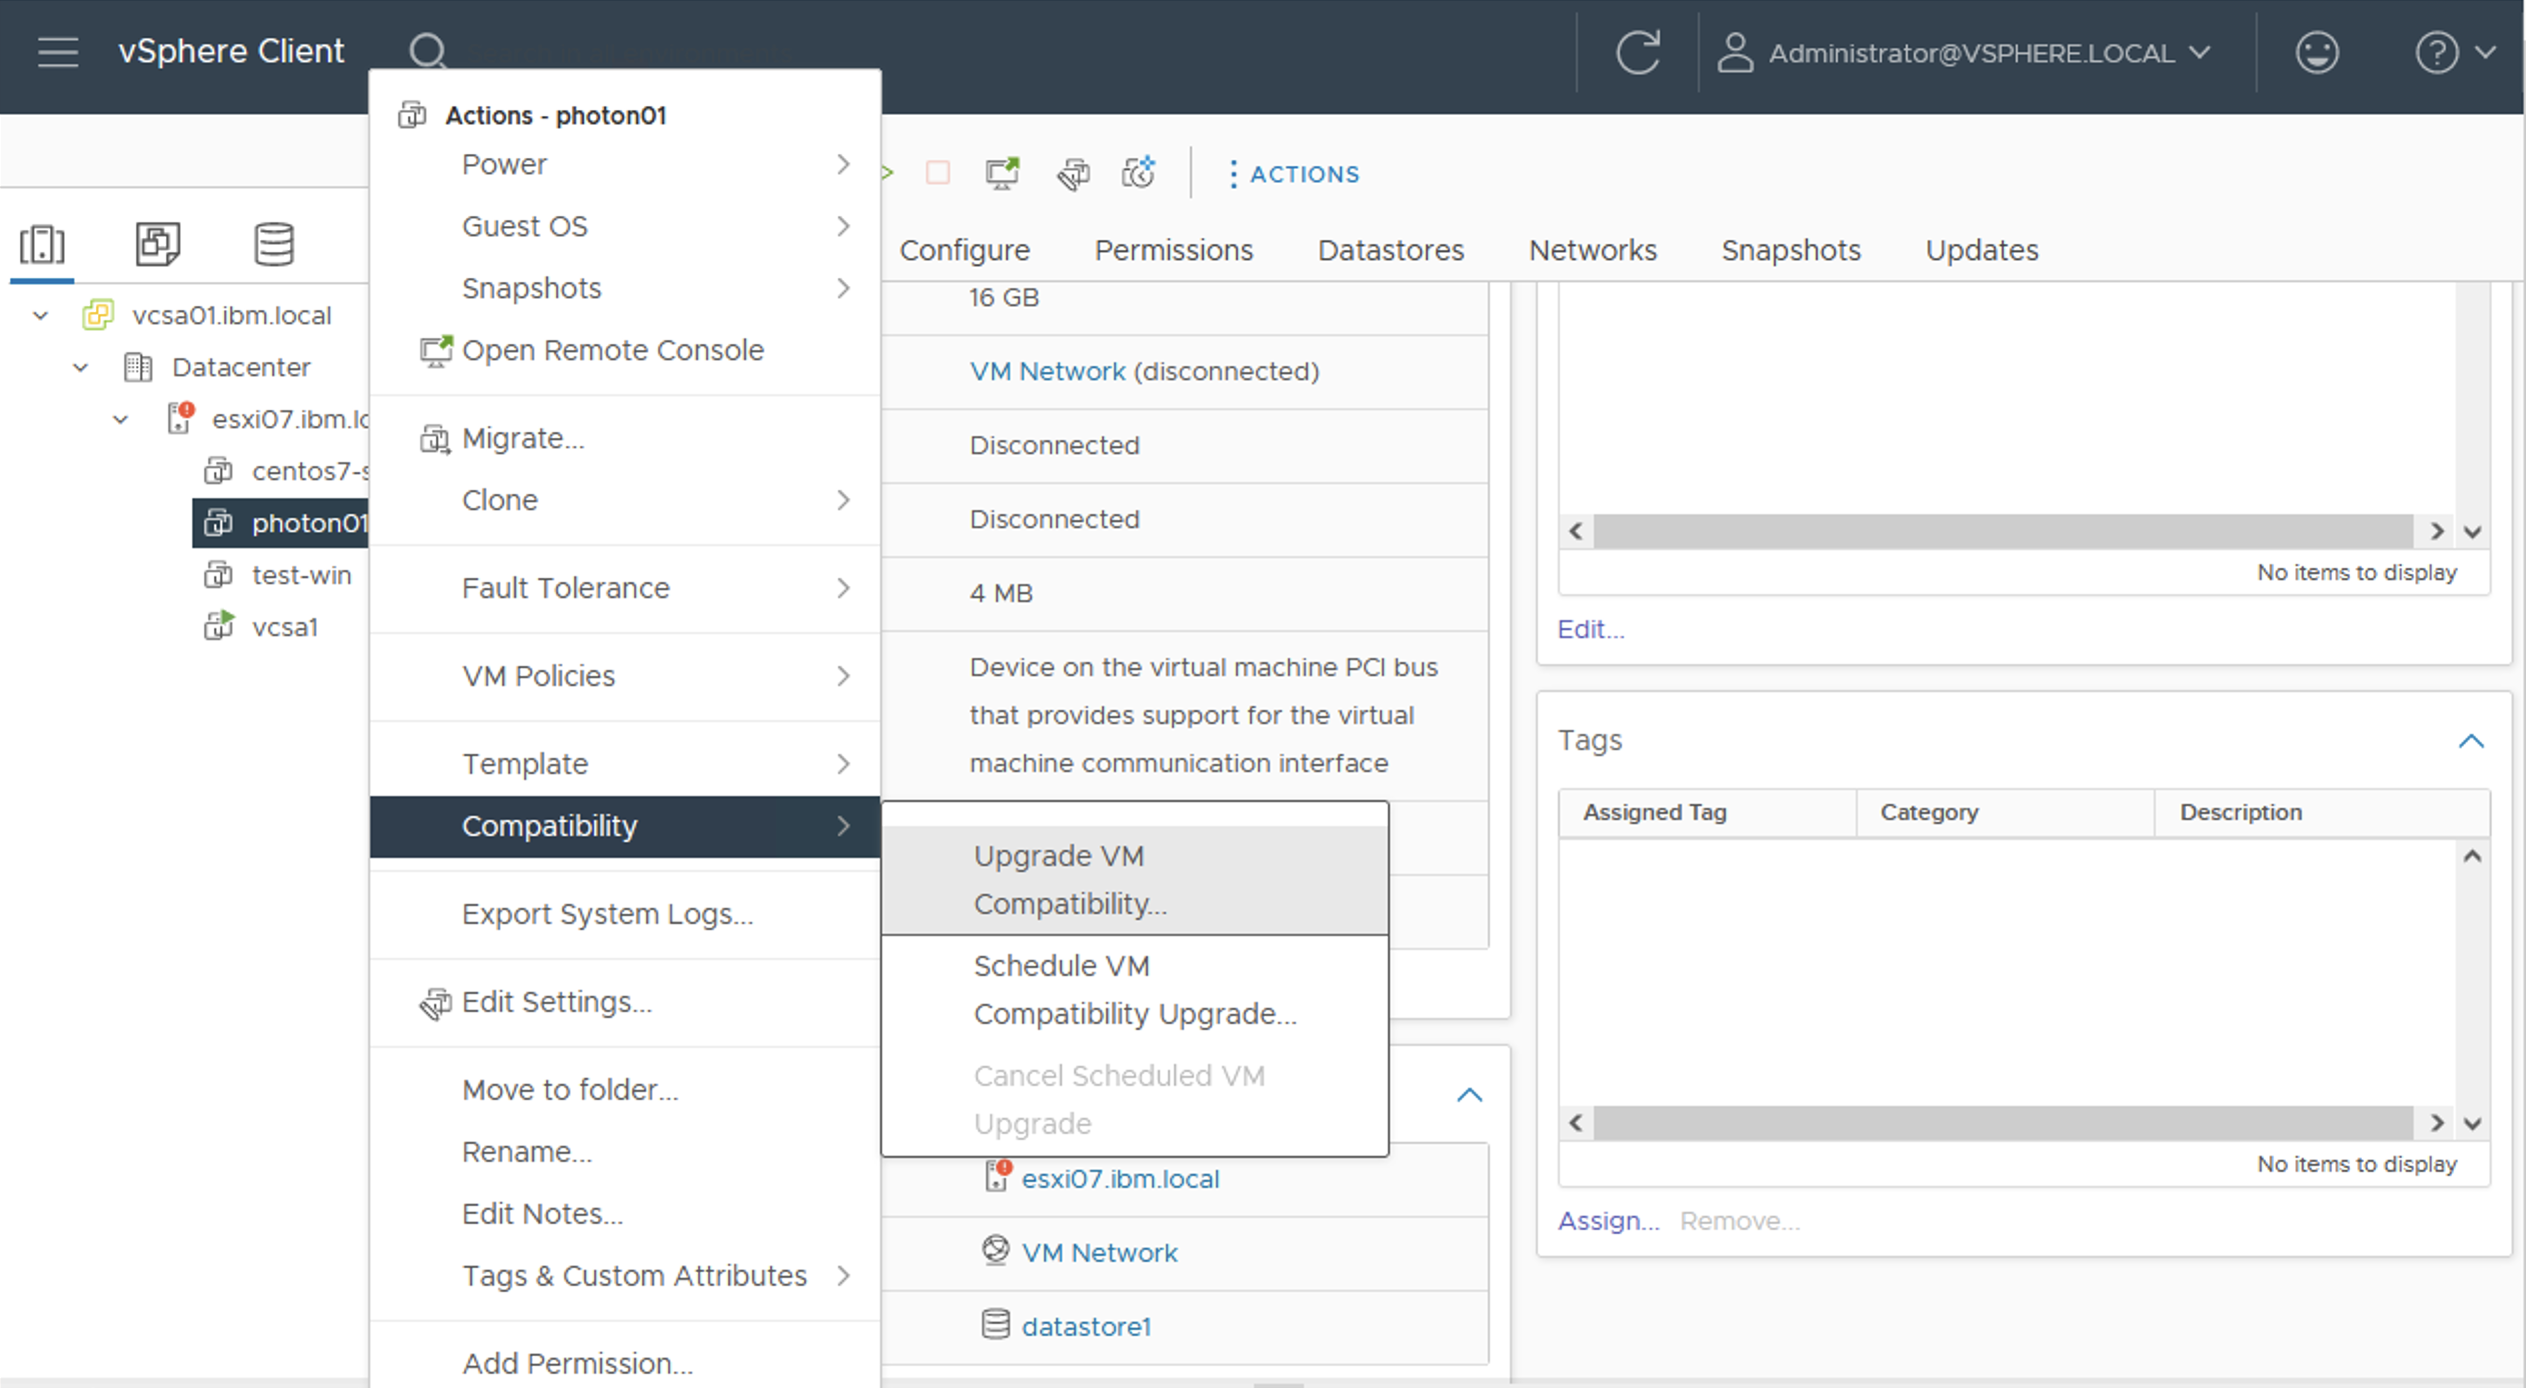Launch the Remote Console from the toolbar
The width and height of the screenshot is (2526, 1388).
coord(1001,173)
